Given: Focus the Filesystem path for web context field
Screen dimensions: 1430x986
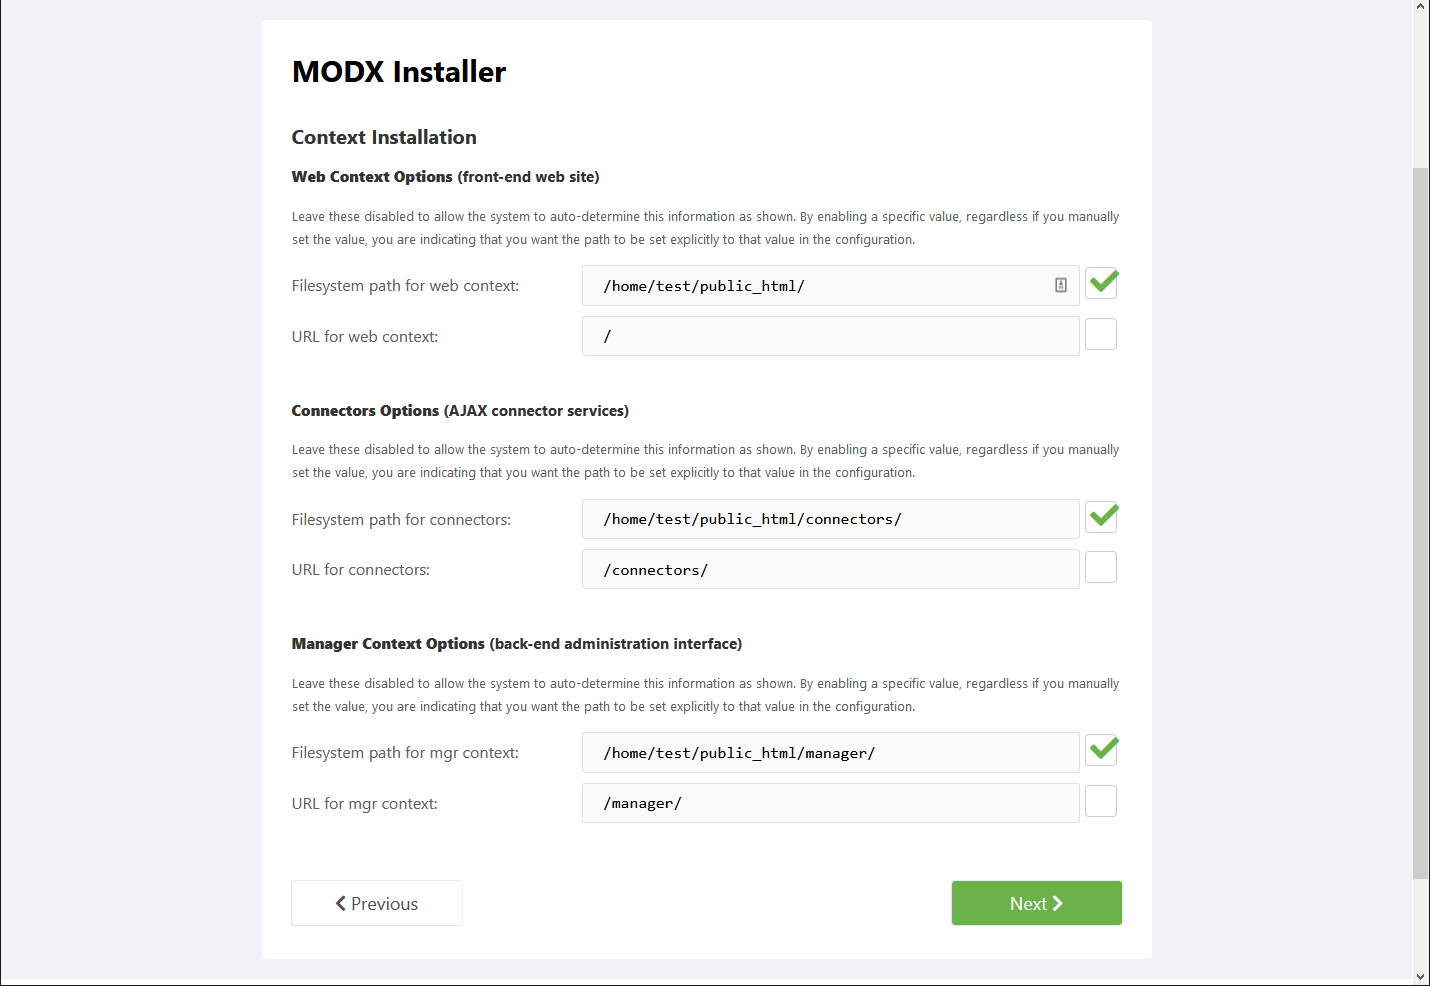Looking at the screenshot, I should (831, 286).
